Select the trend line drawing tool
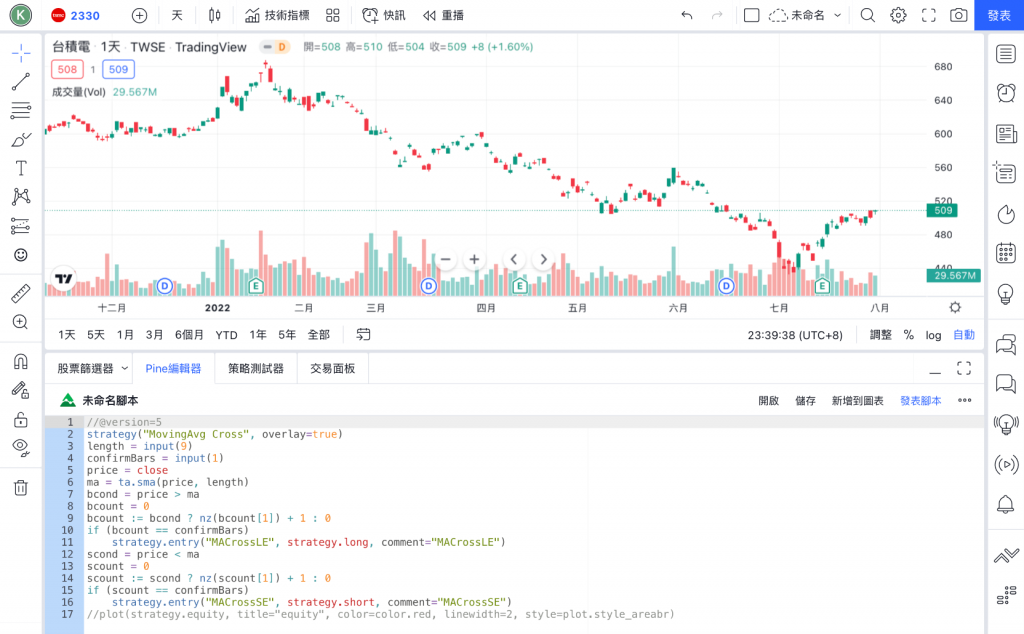This screenshot has height=634, width=1024. pos(20,82)
